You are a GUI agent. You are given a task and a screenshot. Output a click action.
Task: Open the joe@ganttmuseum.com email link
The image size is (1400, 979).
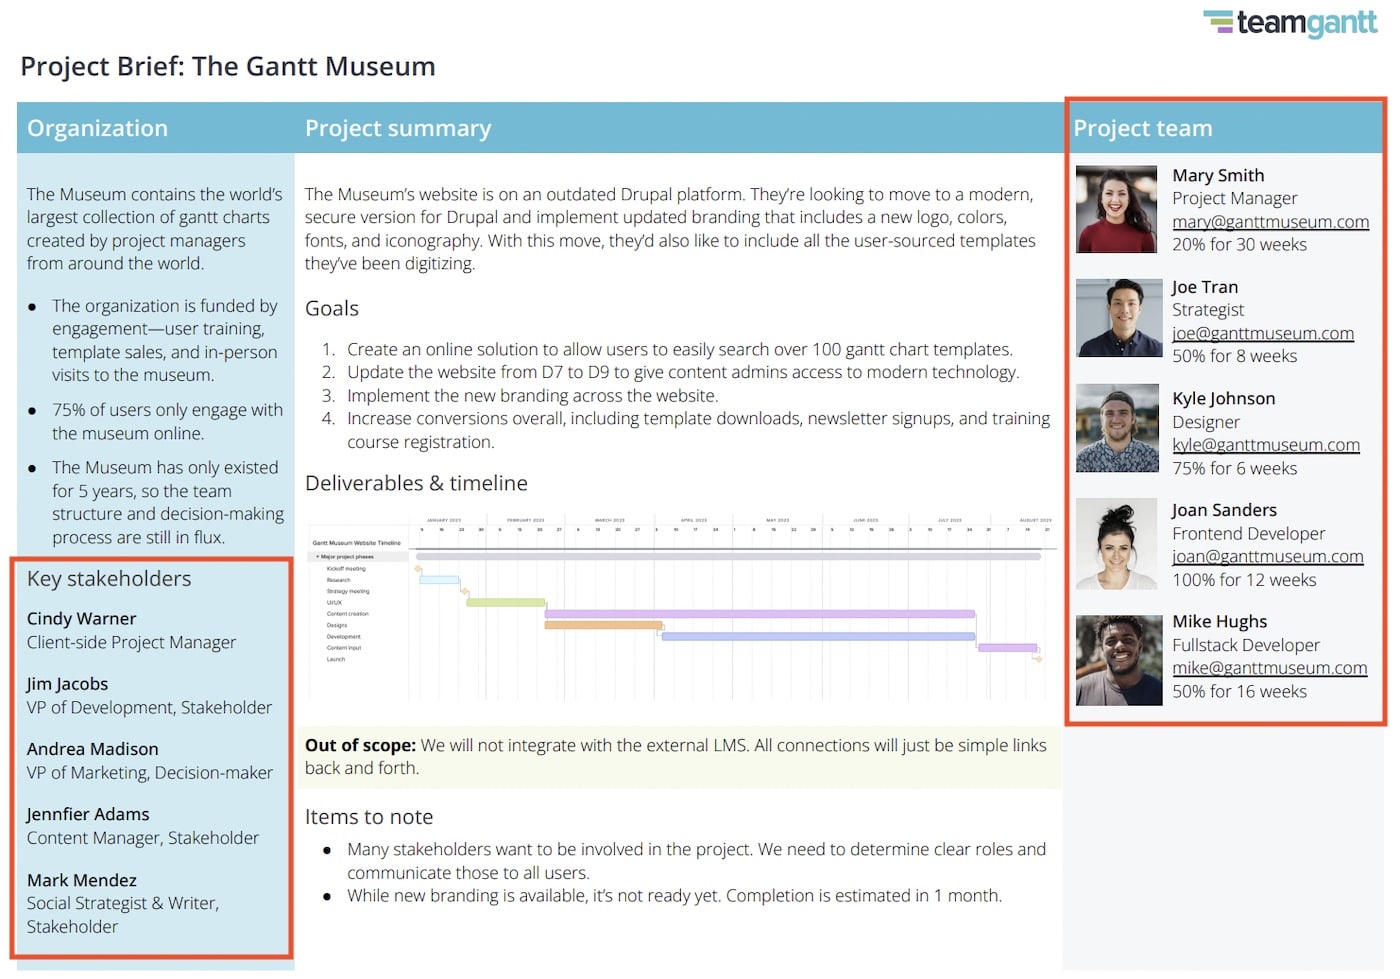pyautogui.click(x=1262, y=333)
